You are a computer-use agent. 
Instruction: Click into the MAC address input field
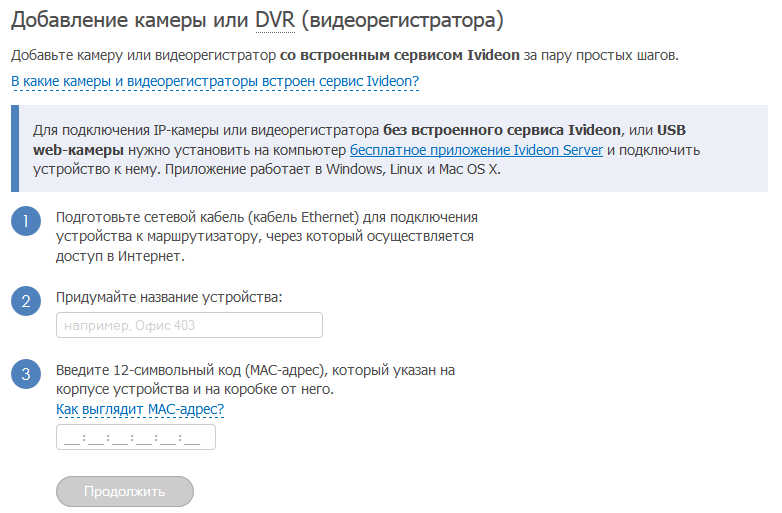tap(136, 438)
